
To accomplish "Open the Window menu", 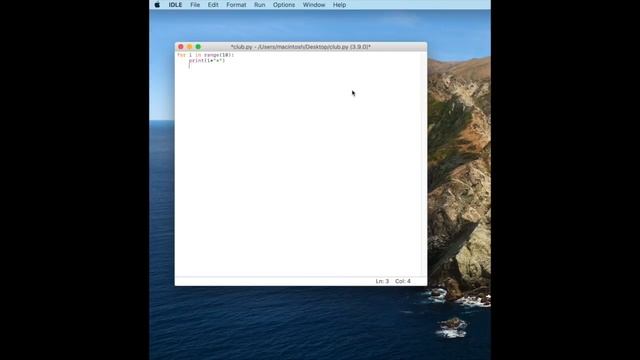I will point(313,5).
